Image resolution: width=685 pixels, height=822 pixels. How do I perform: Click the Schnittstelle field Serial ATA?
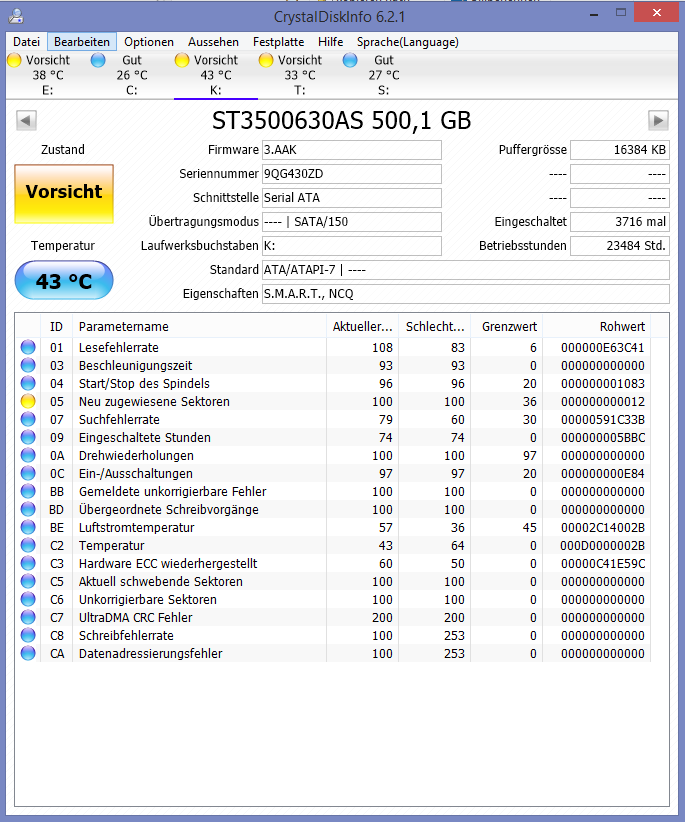(x=352, y=198)
